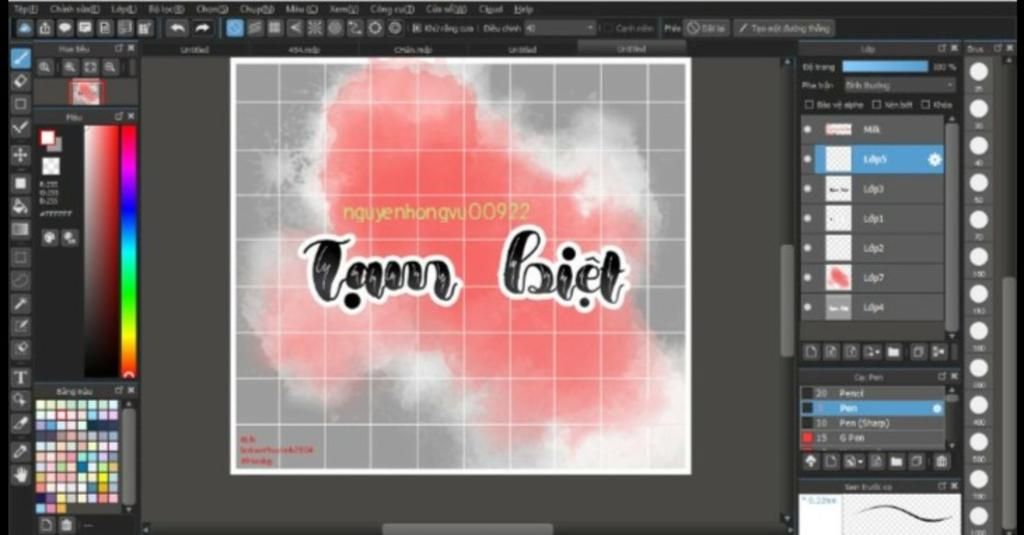Click the Đặt lại reset button
The width and height of the screenshot is (1024, 535).
point(706,28)
